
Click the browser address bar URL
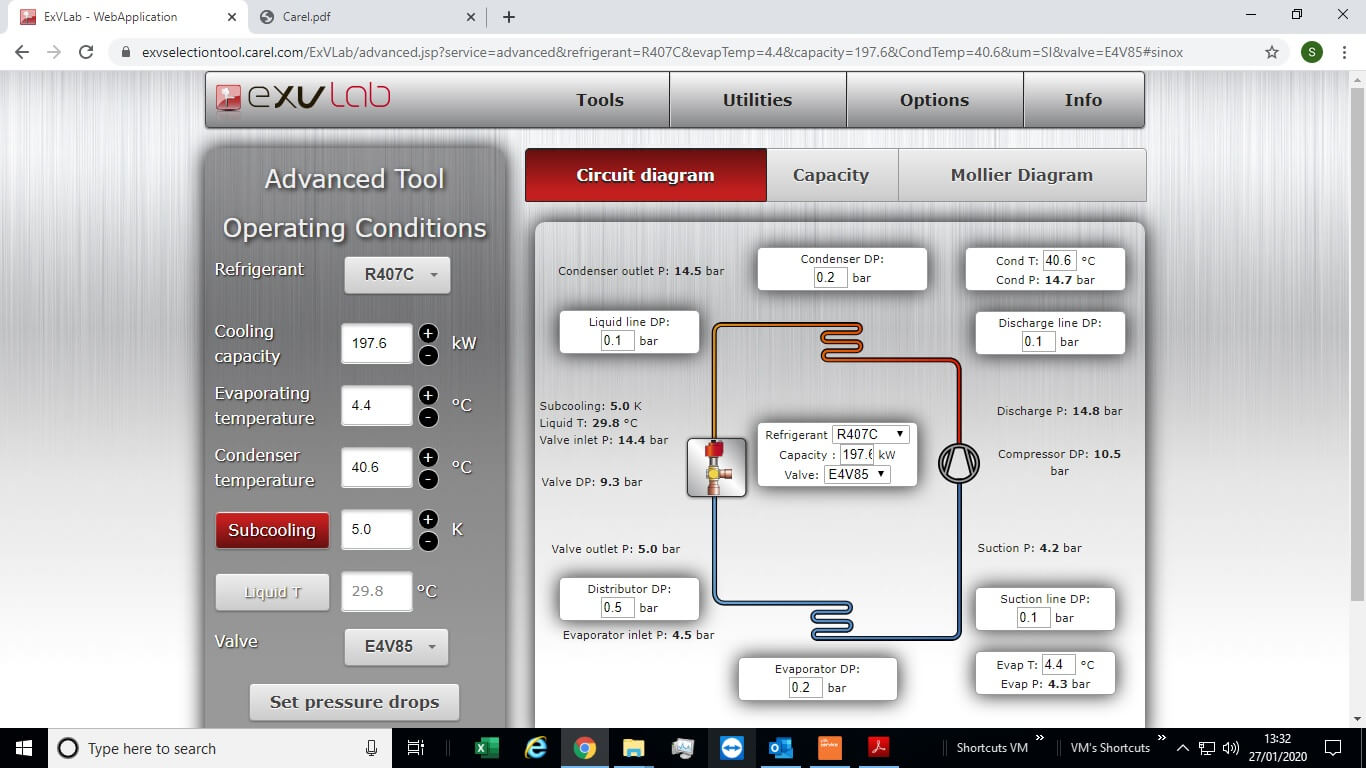coord(662,52)
